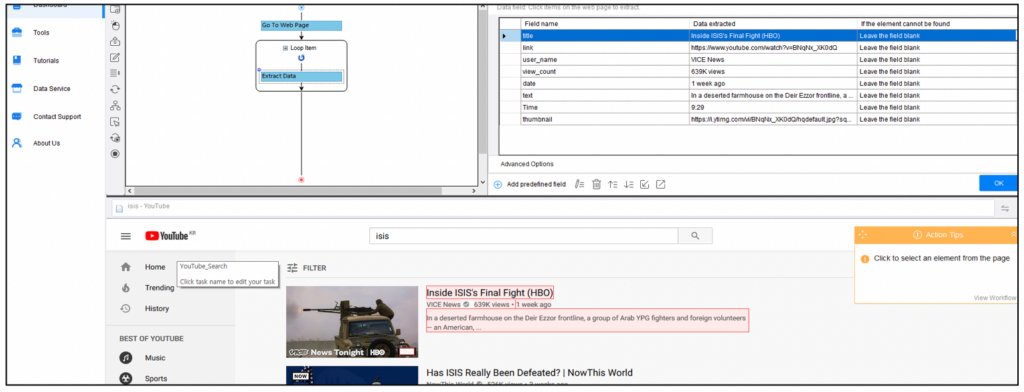This screenshot has height=392, width=1024.
Task: Click the export arrow icon in field toolbar
Action: 661,185
